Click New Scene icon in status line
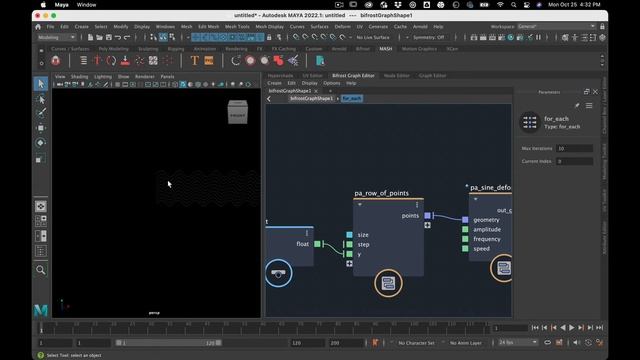Screen dimensions: 640x360 click(90, 37)
